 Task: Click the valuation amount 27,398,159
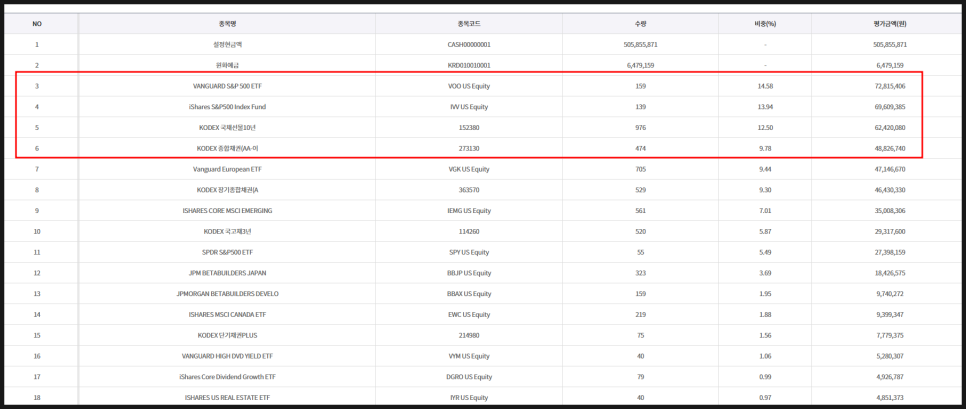point(888,253)
